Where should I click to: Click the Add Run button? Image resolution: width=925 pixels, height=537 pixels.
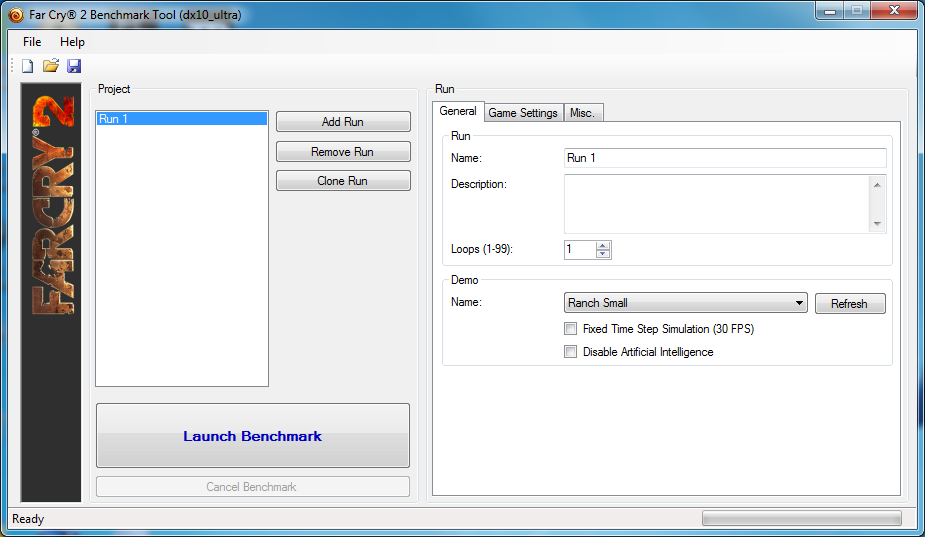(x=343, y=122)
